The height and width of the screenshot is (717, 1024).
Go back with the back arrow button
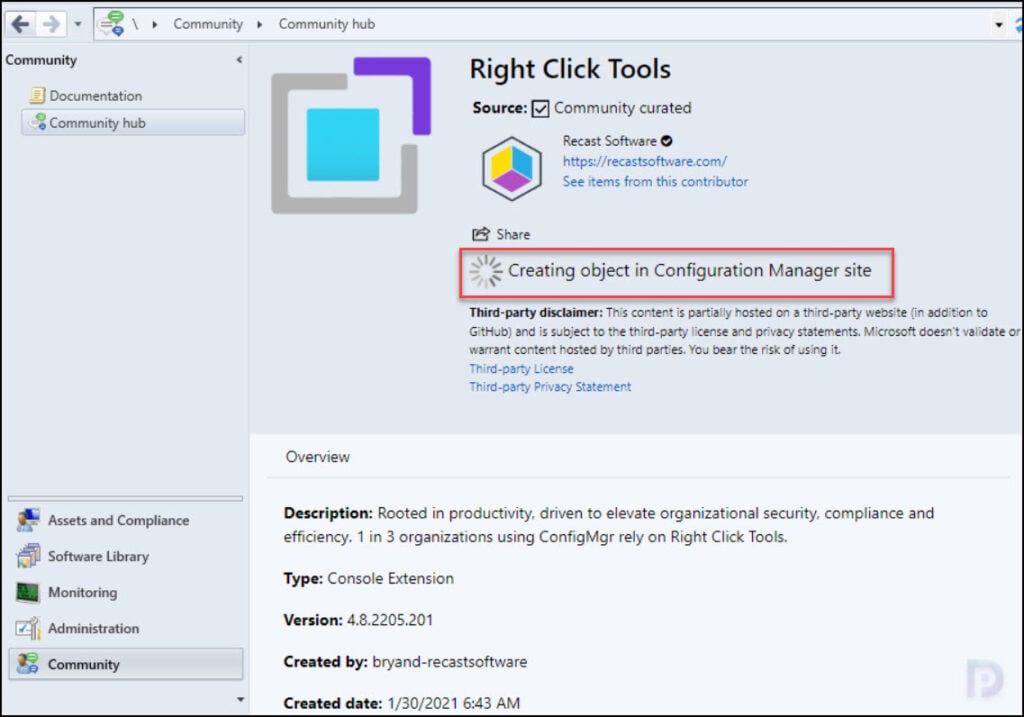pyautogui.click(x=21, y=24)
